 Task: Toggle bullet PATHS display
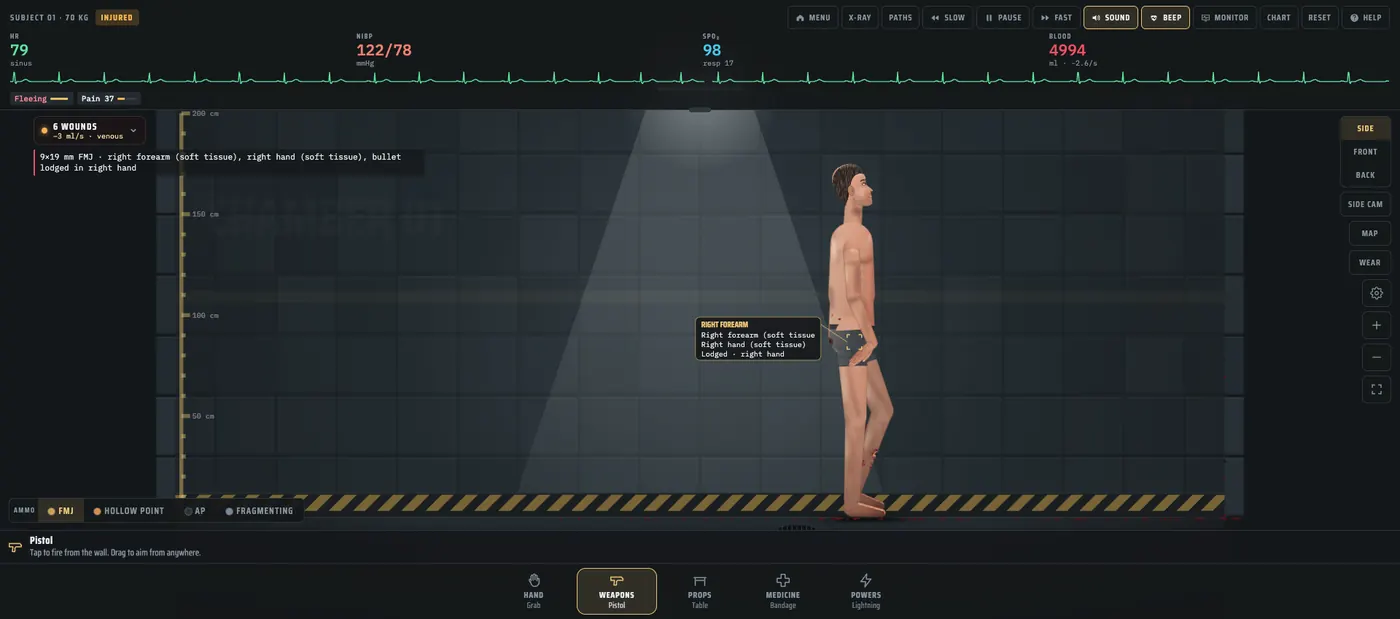900,17
